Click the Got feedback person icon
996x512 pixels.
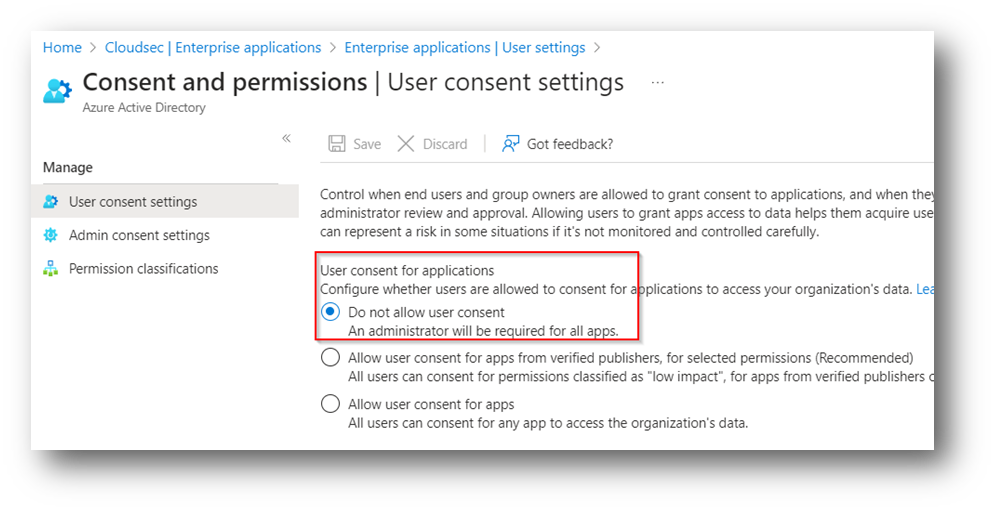point(511,144)
